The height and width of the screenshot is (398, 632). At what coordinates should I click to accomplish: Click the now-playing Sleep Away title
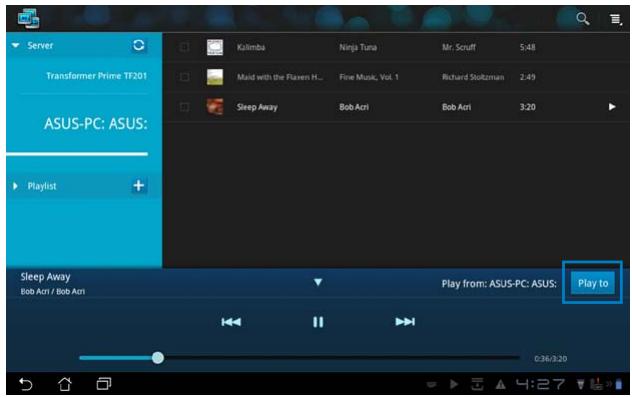46,277
